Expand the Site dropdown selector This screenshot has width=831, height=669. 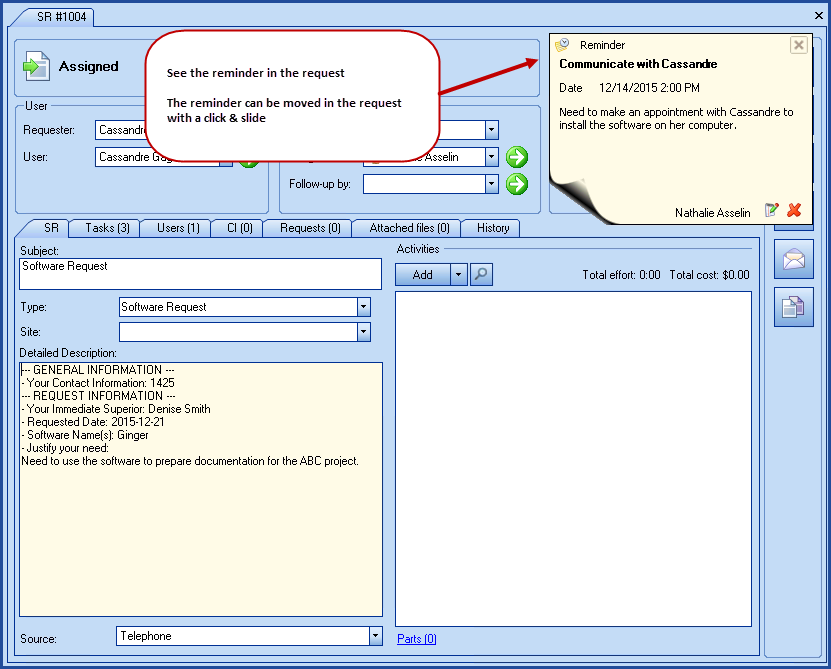[364, 331]
